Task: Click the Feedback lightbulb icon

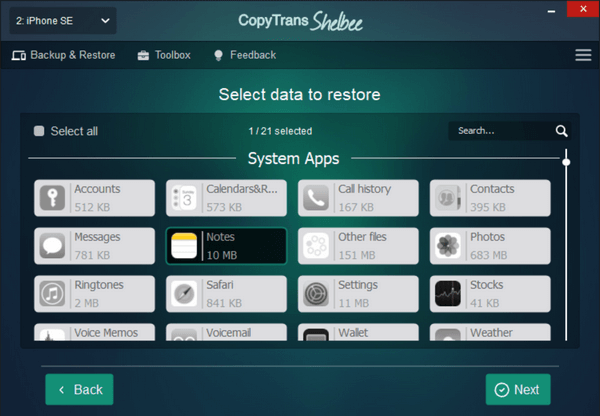Action: (x=218, y=55)
